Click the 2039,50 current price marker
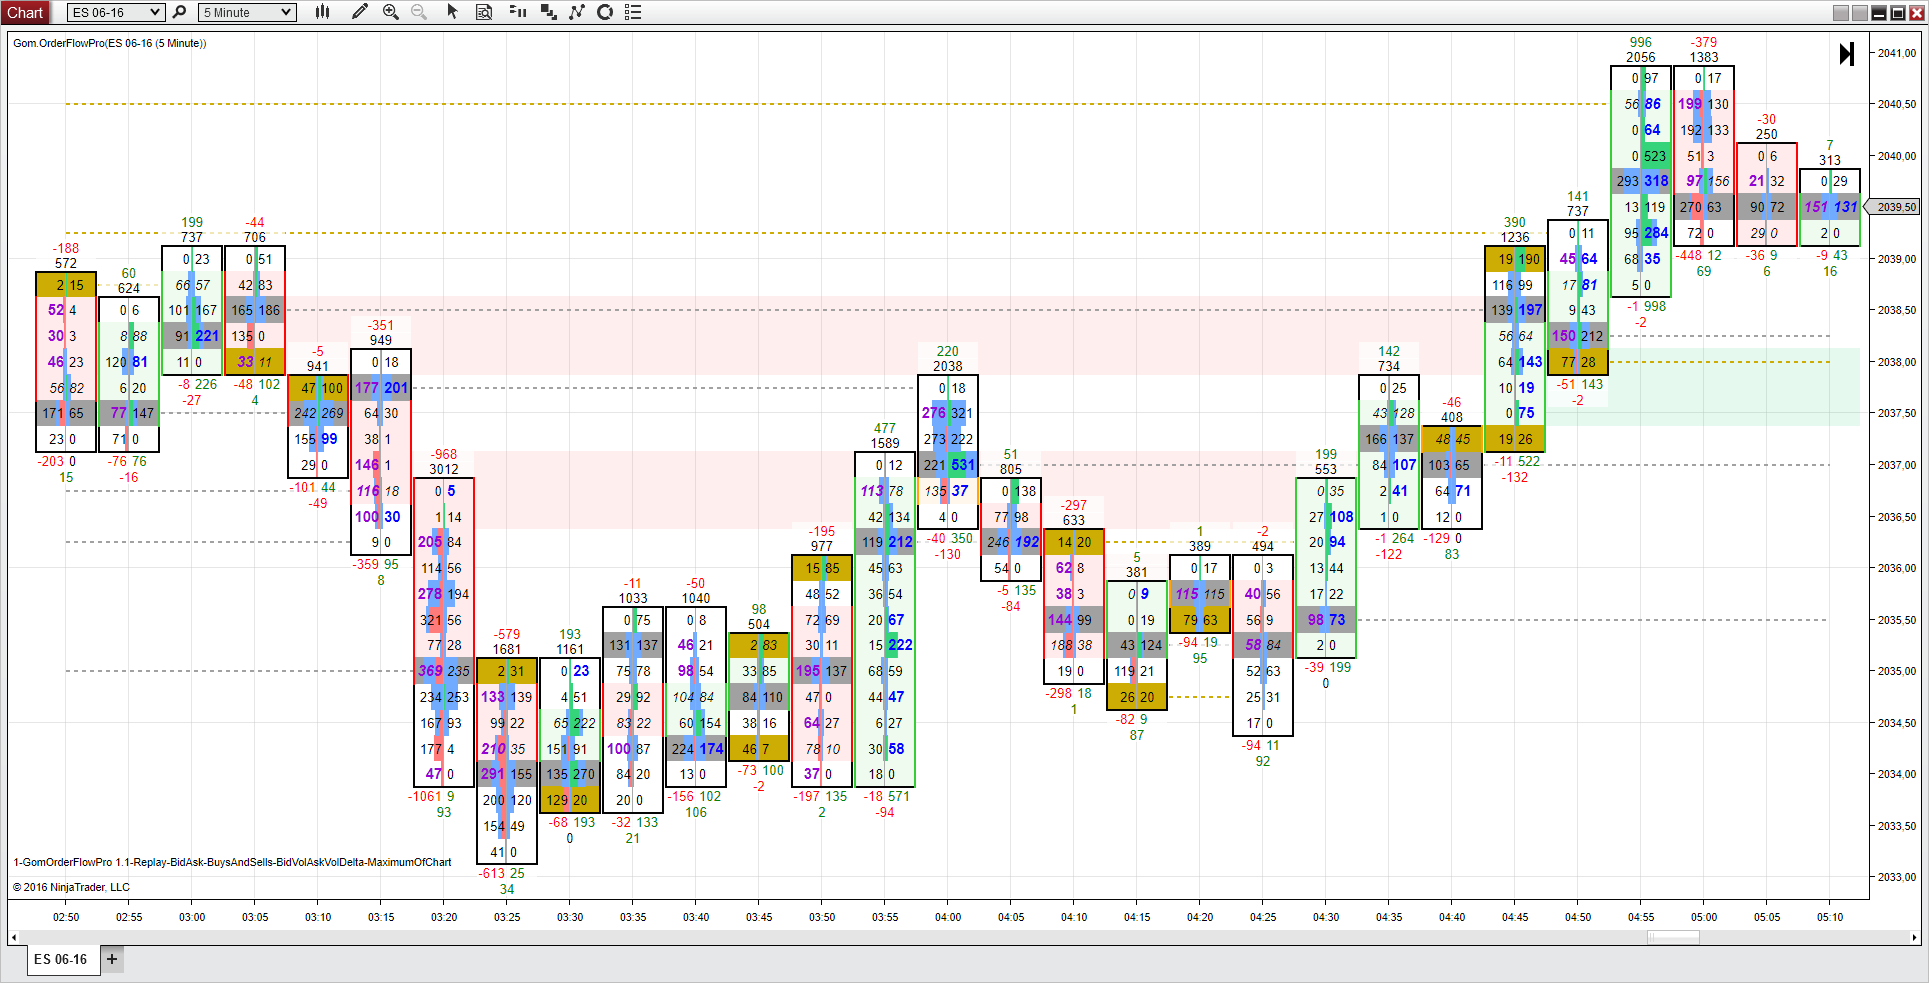The height and width of the screenshot is (983, 1929). point(1894,207)
